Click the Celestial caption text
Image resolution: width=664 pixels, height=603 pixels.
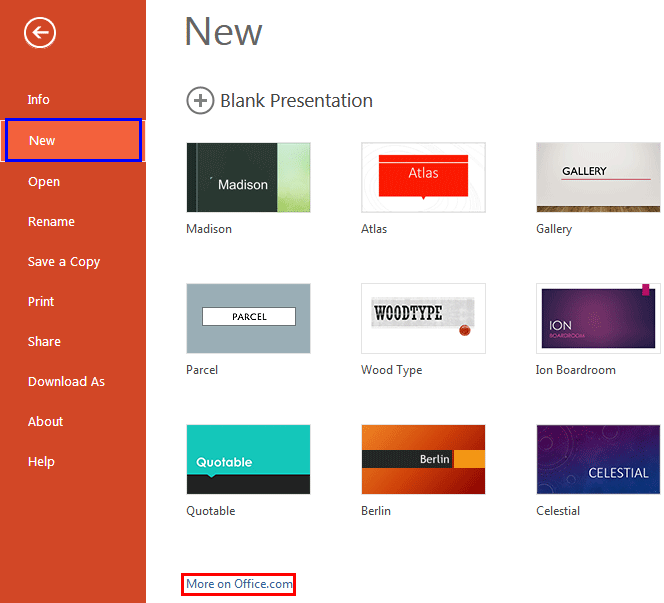click(558, 511)
